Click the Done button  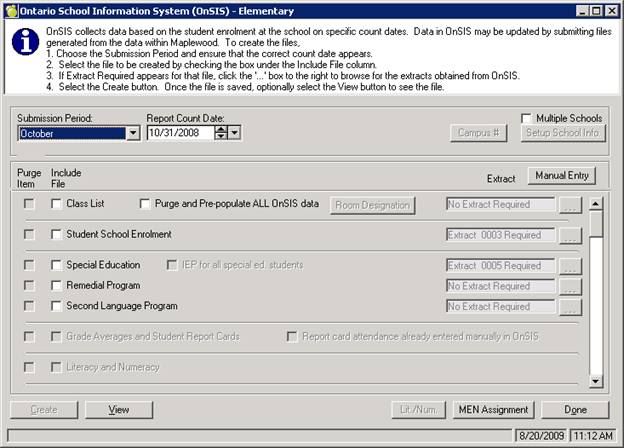(x=575, y=410)
